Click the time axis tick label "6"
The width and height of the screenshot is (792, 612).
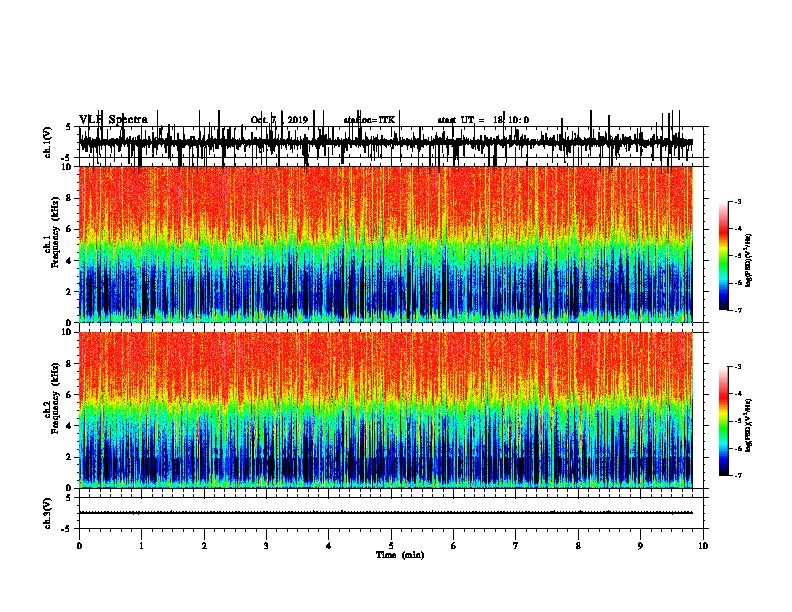click(x=454, y=546)
